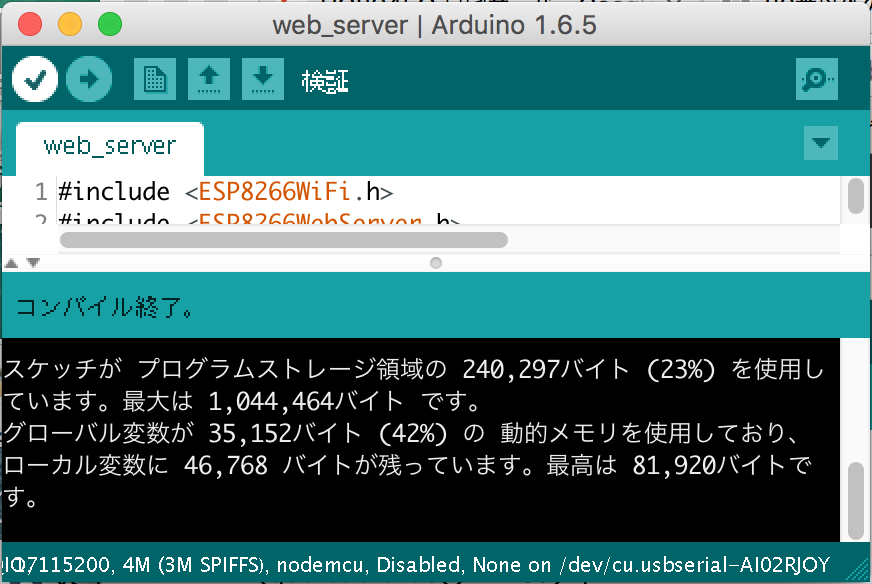Collapse editor using the up triangle
872x584 pixels.
tap(11, 263)
